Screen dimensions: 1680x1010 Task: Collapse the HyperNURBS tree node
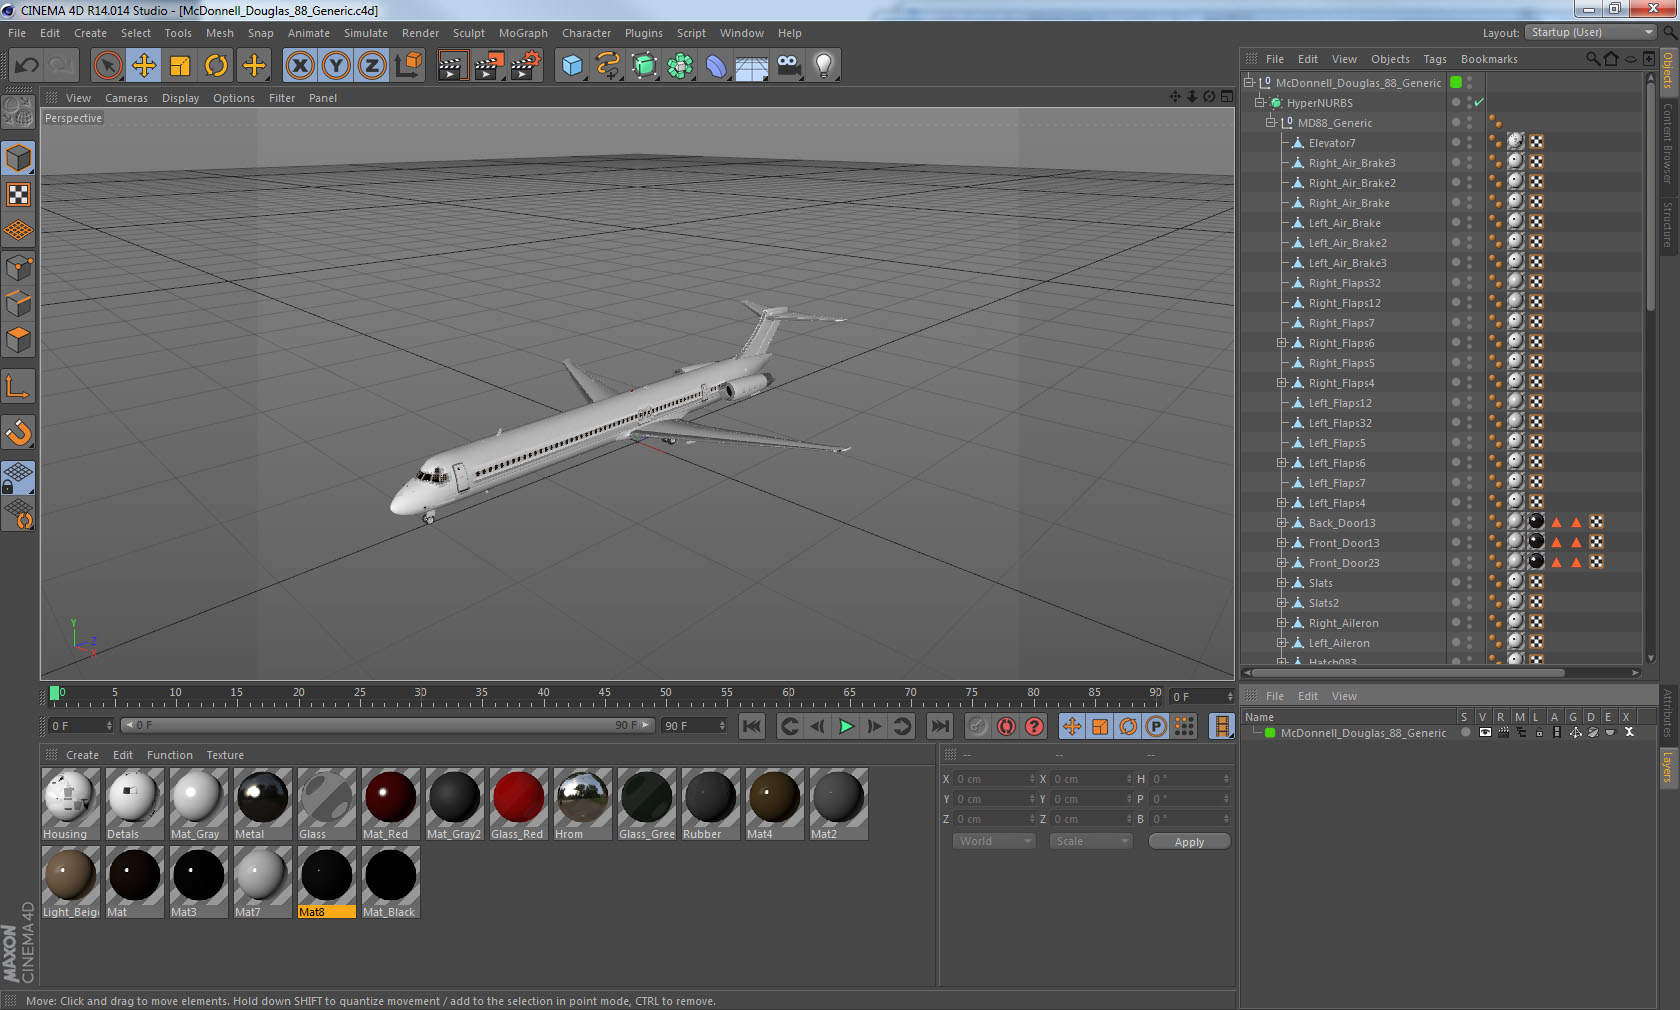[x=1260, y=102]
